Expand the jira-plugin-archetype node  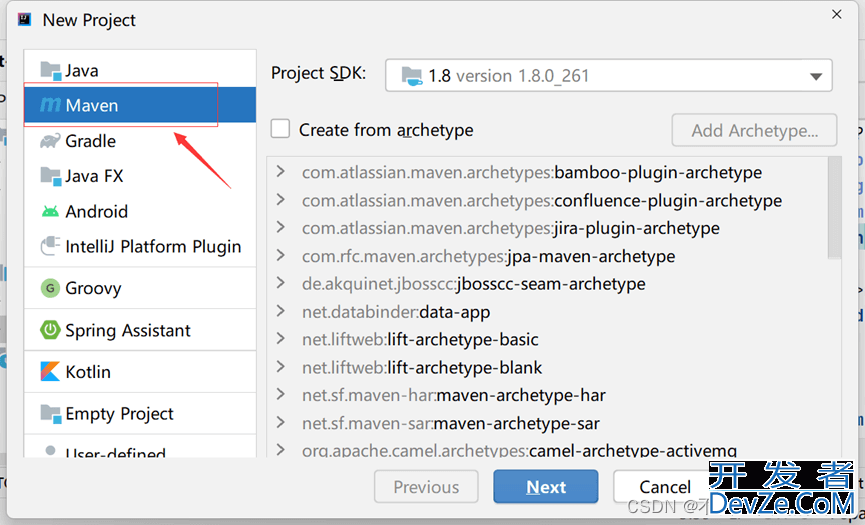(x=281, y=227)
